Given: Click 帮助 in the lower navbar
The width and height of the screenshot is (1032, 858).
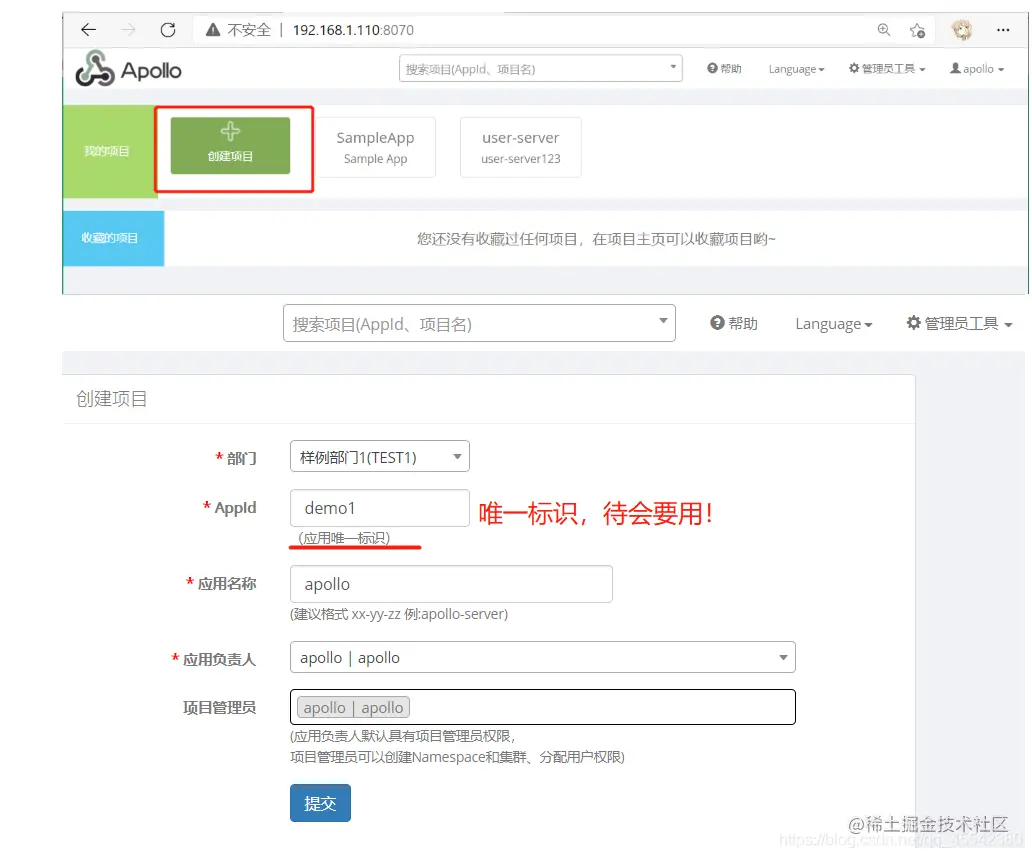Looking at the screenshot, I should (734, 323).
